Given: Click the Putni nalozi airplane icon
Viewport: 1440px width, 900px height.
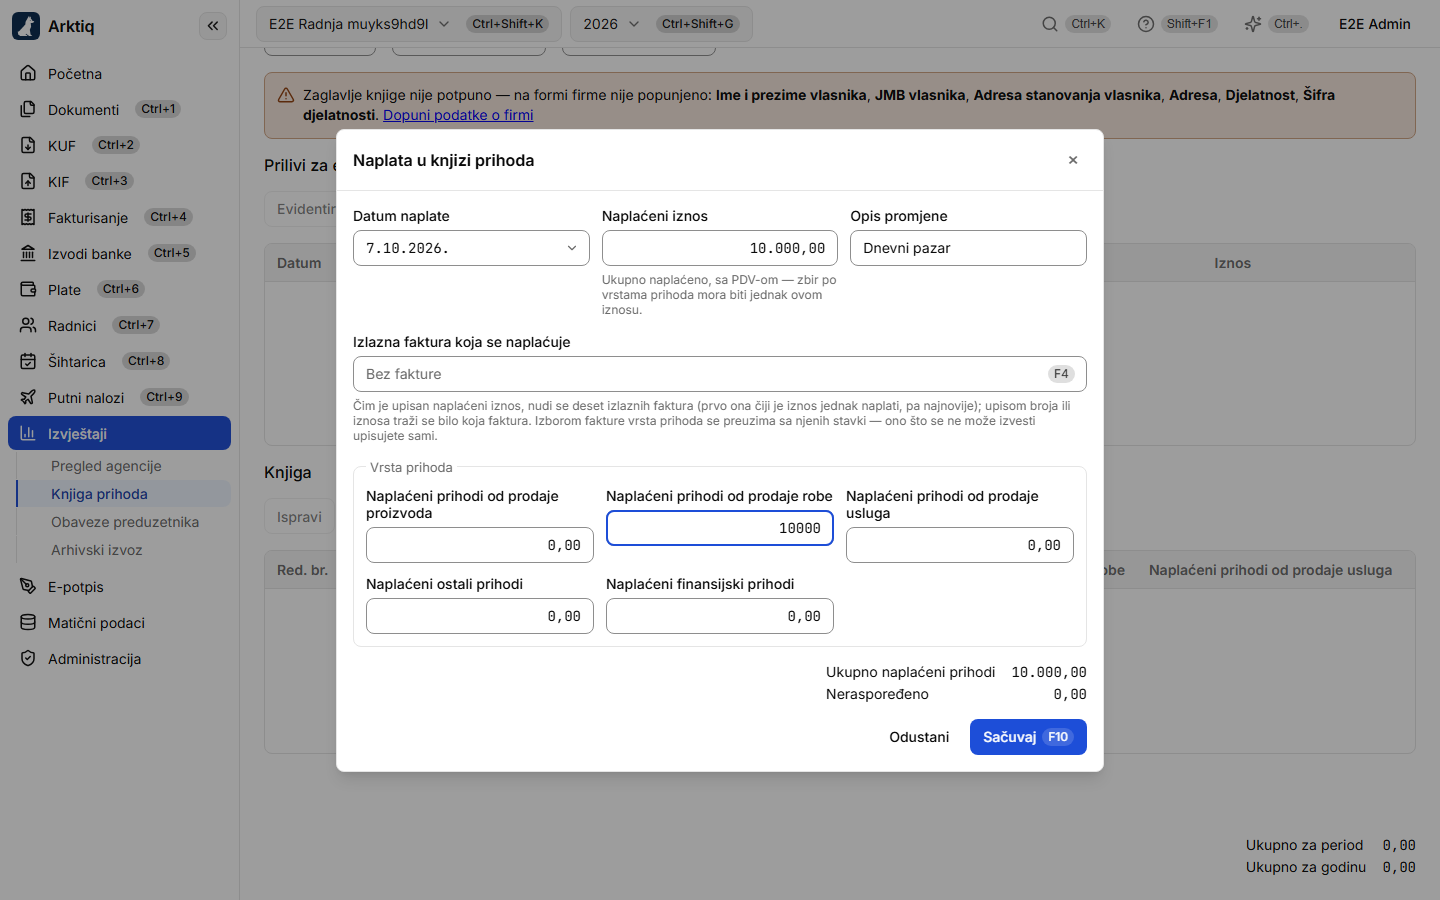Looking at the screenshot, I should [x=28, y=398].
